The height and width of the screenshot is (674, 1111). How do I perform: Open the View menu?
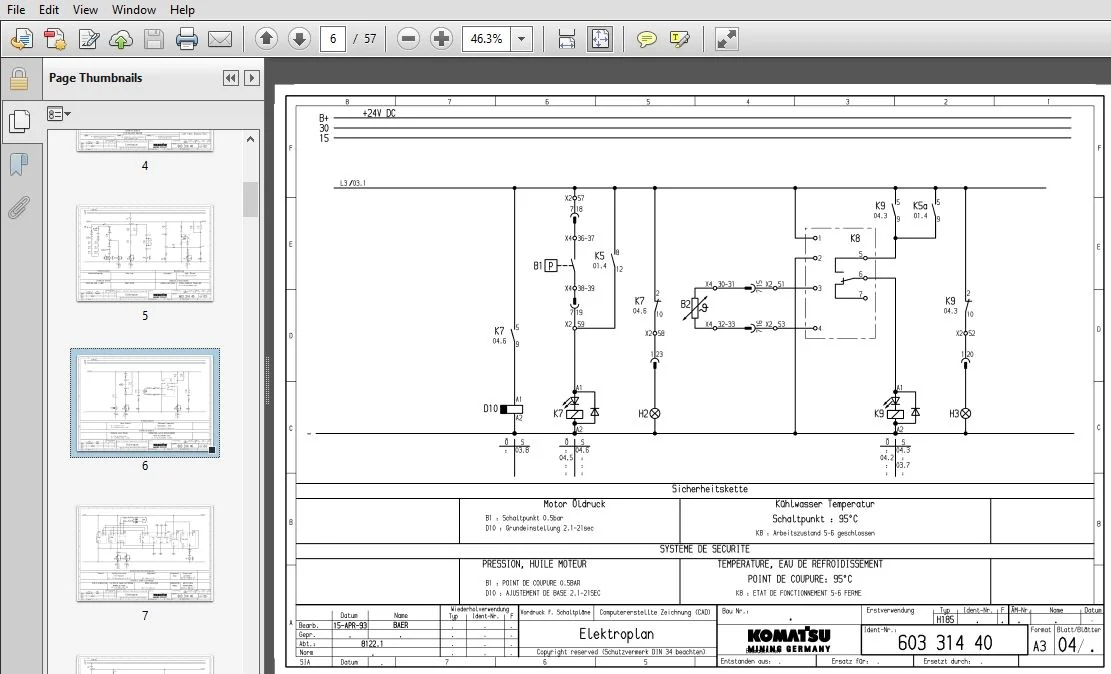[x=85, y=10]
